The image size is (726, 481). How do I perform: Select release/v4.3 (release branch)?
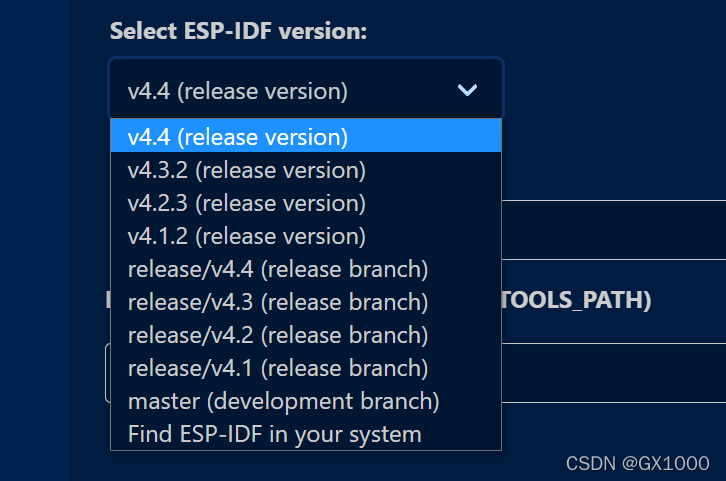pos(306,301)
